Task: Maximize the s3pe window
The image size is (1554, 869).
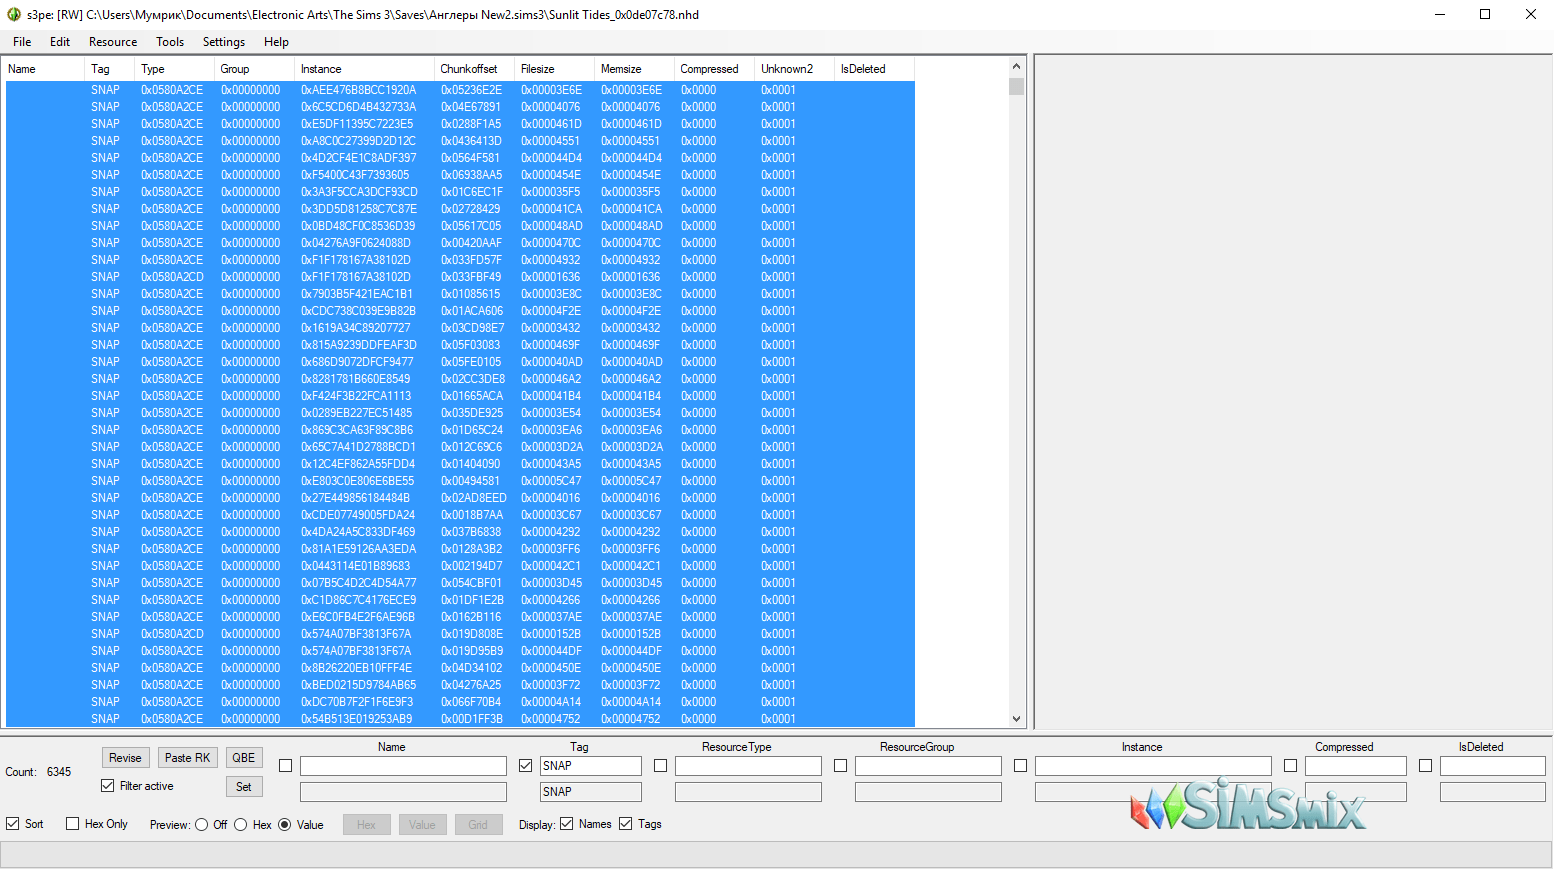Action: coord(1485,14)
